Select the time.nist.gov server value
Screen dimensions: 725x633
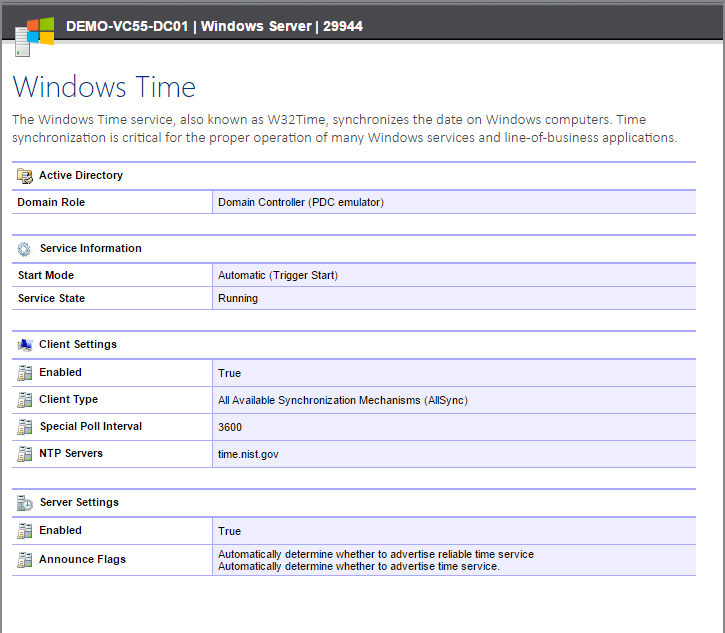pos(248,455)
